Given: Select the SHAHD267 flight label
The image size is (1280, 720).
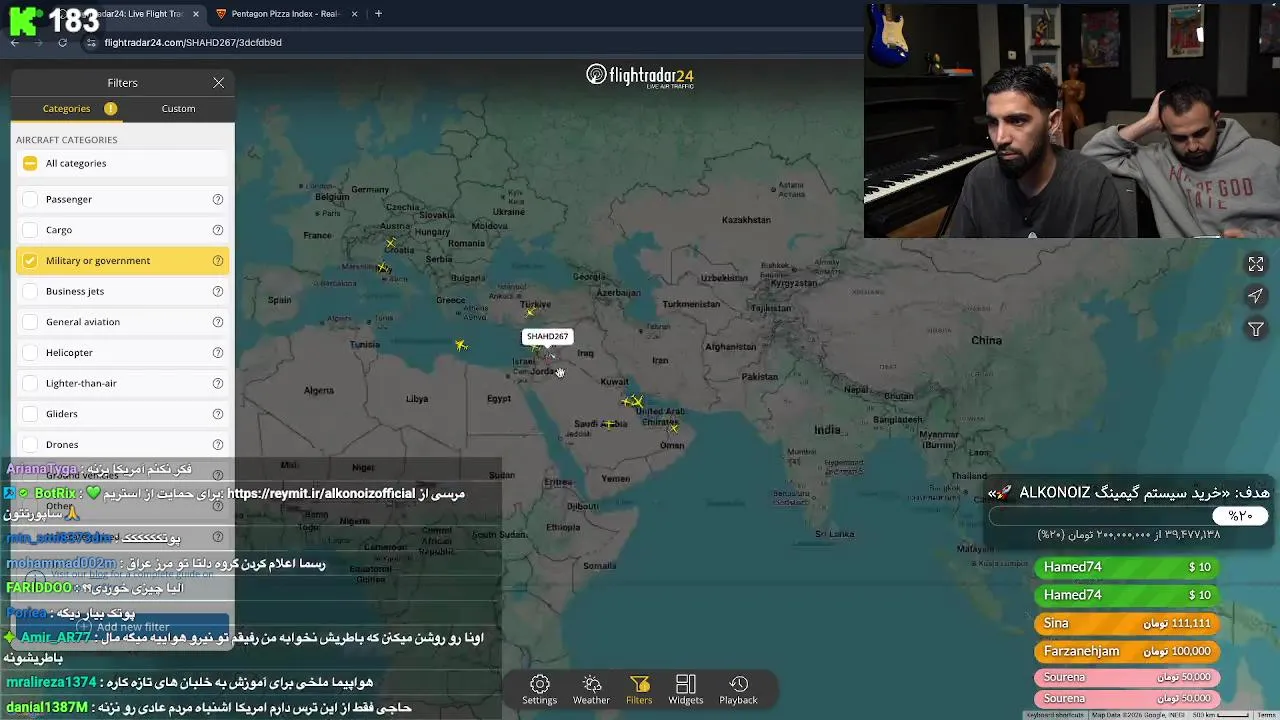Looking at the screenshot, I should [547, 336].
